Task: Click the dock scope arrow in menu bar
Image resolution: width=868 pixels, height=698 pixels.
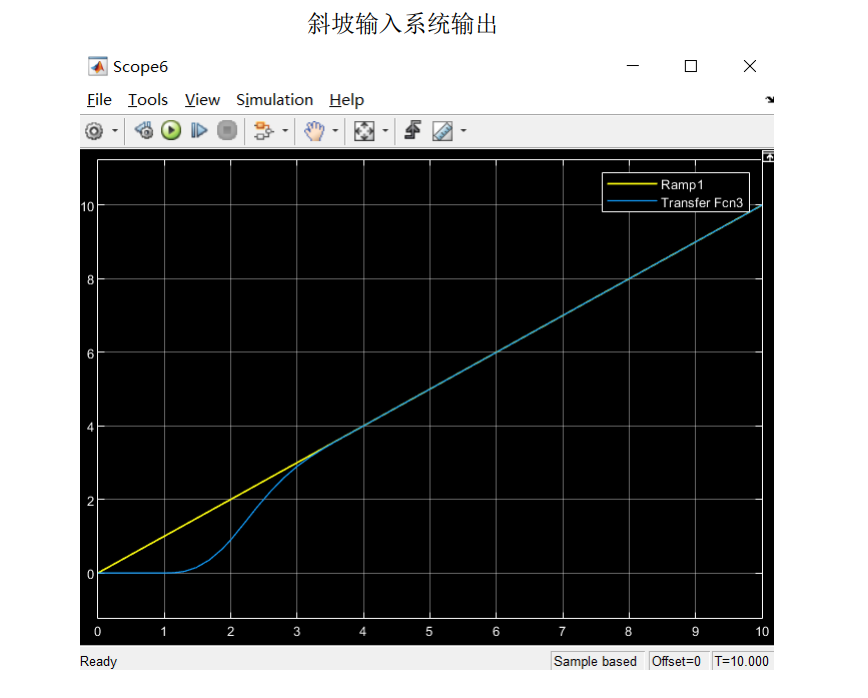Action: [769, 100]
